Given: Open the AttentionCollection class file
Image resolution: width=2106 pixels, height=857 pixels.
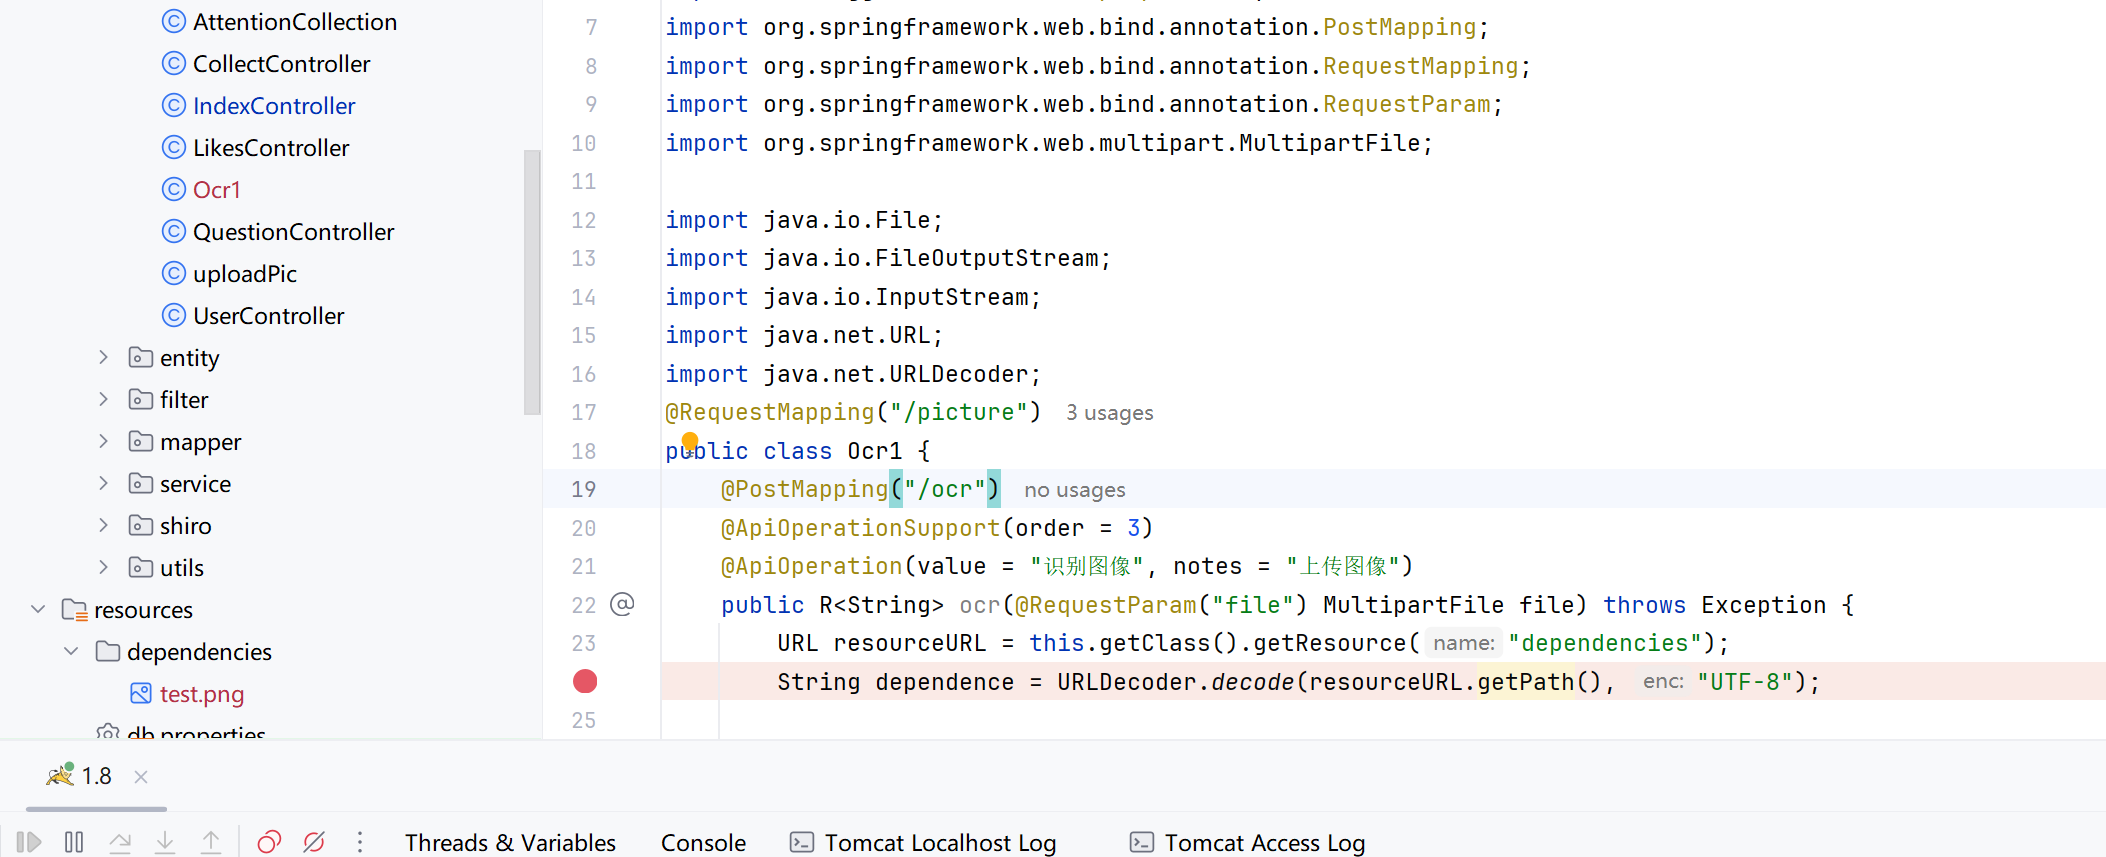Looking at the screenshot, I should click(x=294, y=22).
